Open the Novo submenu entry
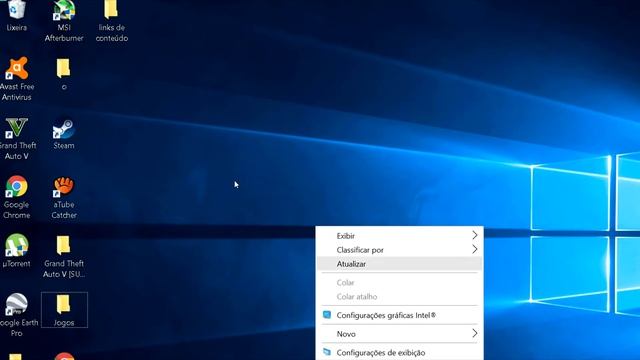 (400, 333)
